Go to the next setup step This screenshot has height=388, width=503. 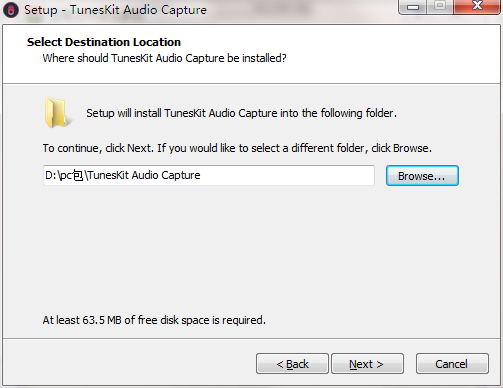coord(367,364)
